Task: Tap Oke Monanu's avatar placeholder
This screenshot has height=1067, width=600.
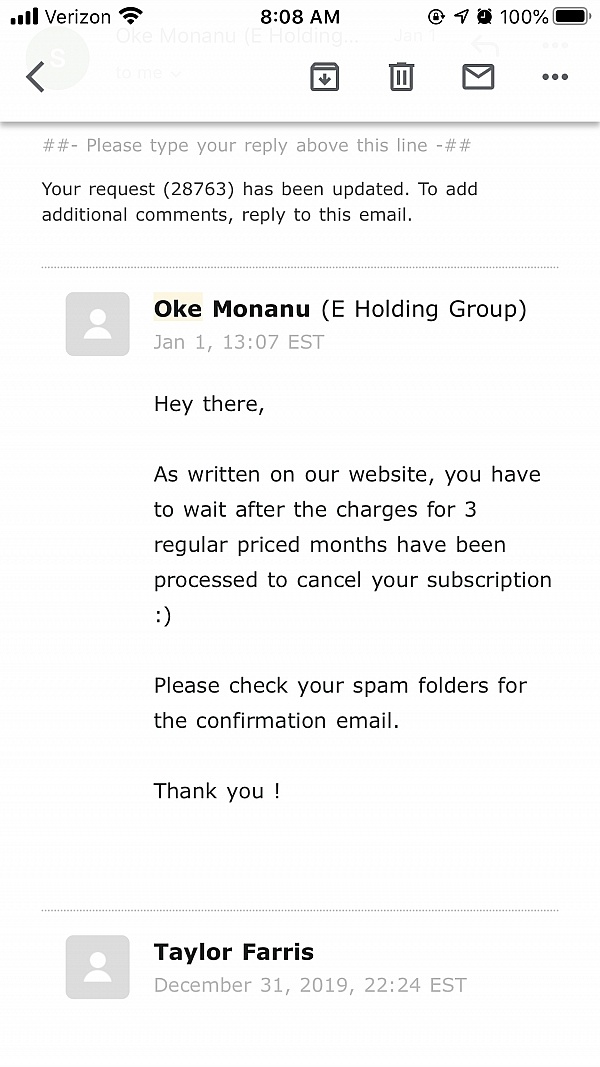Action: (97, 324)
